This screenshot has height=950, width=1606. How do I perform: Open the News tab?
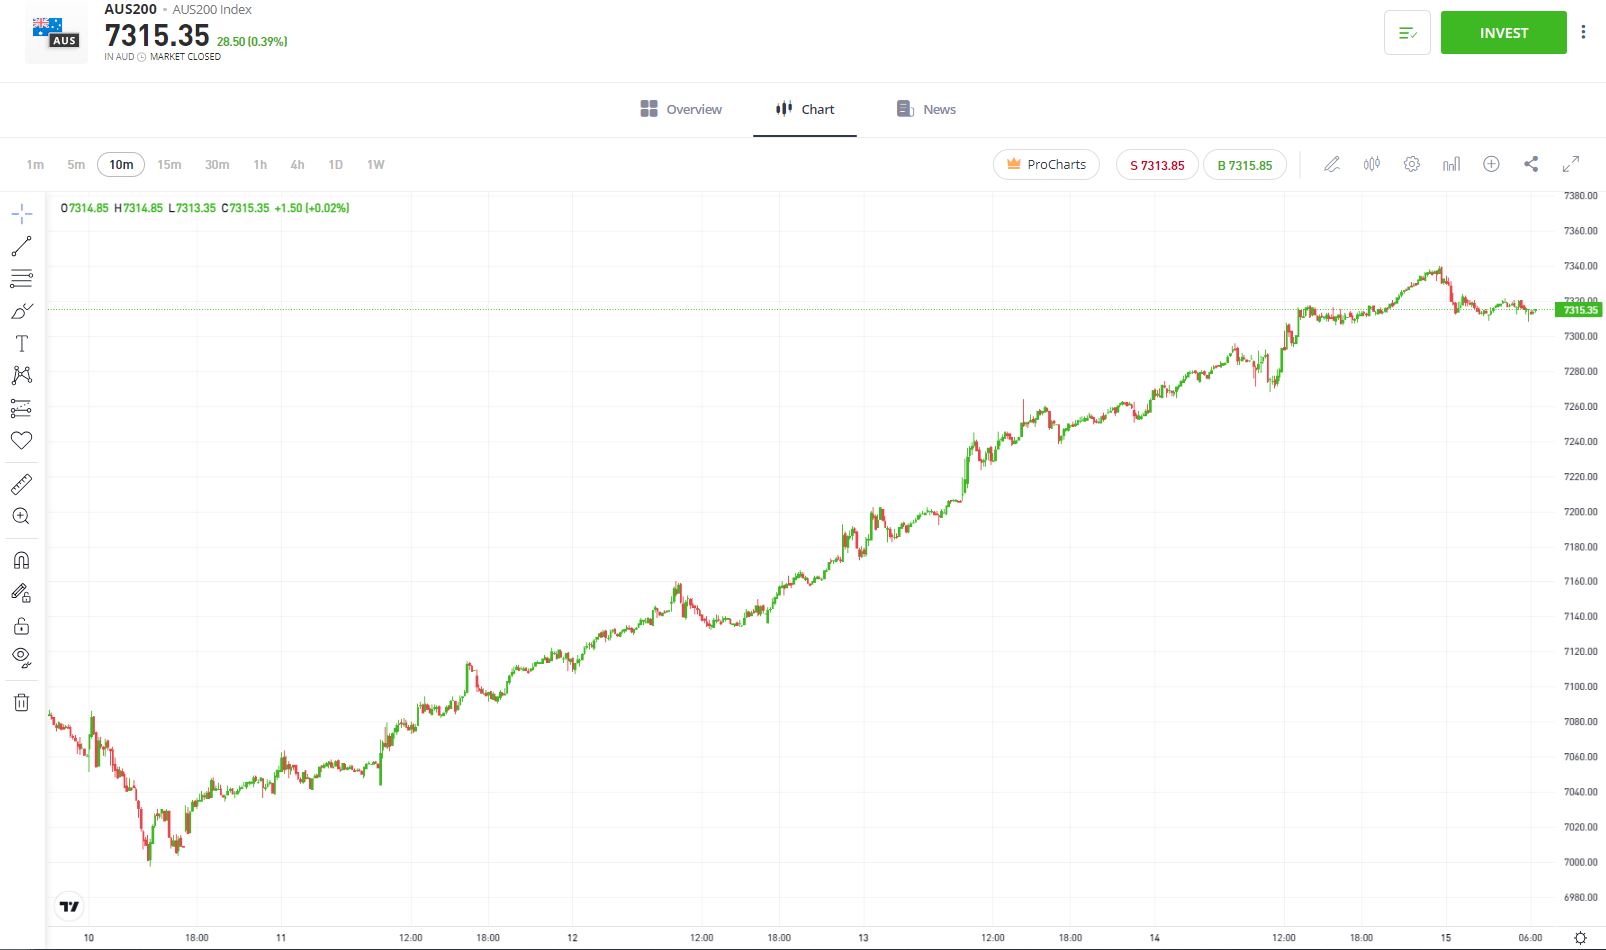(x=926, y=109)
